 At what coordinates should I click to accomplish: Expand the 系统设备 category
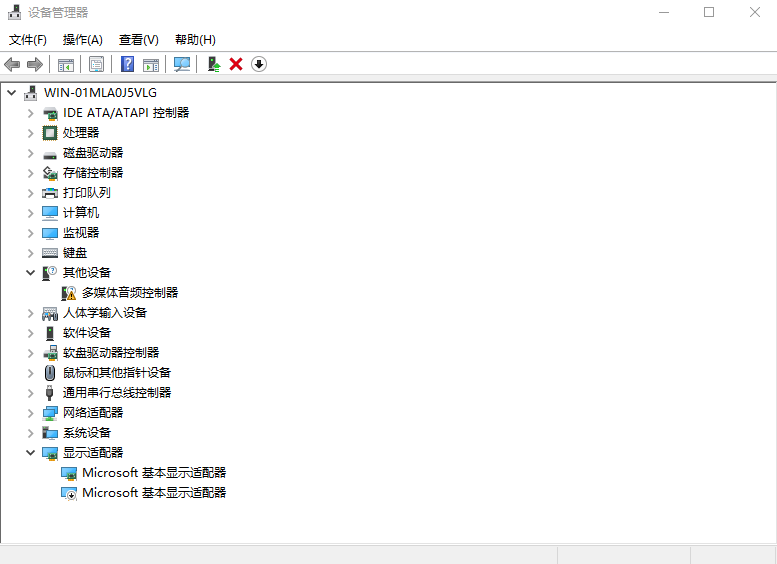[31, 433]
